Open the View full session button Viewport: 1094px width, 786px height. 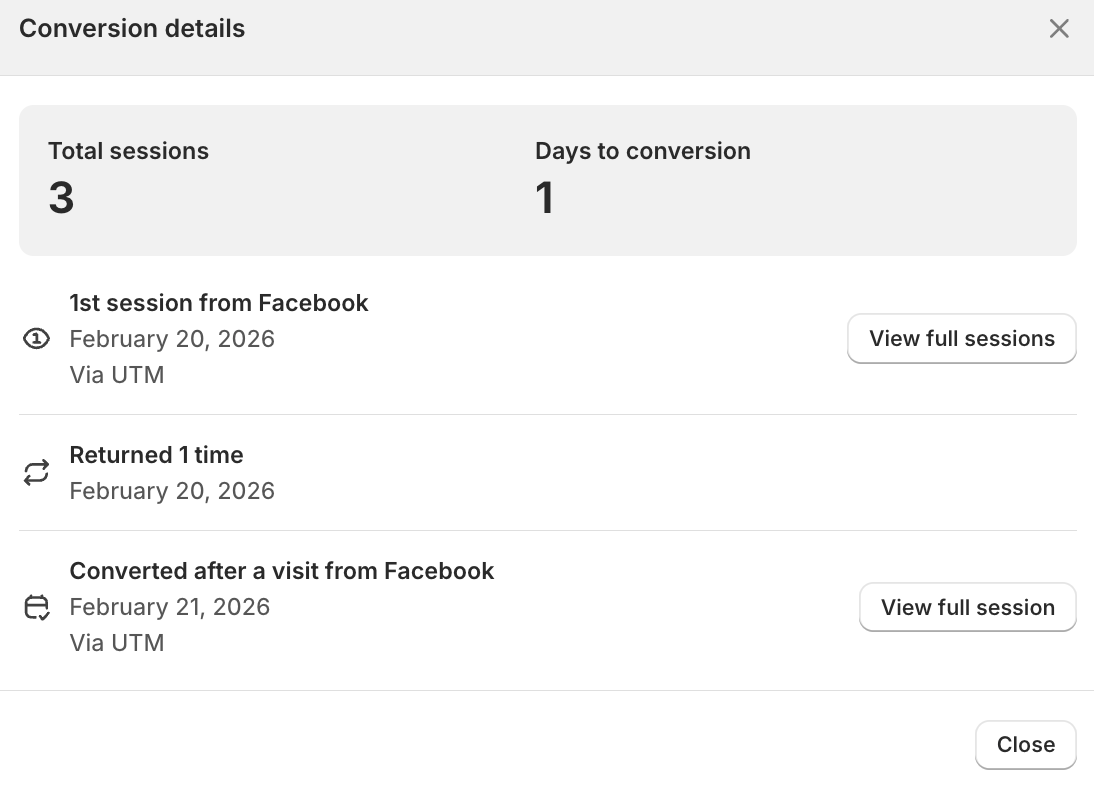point(967,607)
